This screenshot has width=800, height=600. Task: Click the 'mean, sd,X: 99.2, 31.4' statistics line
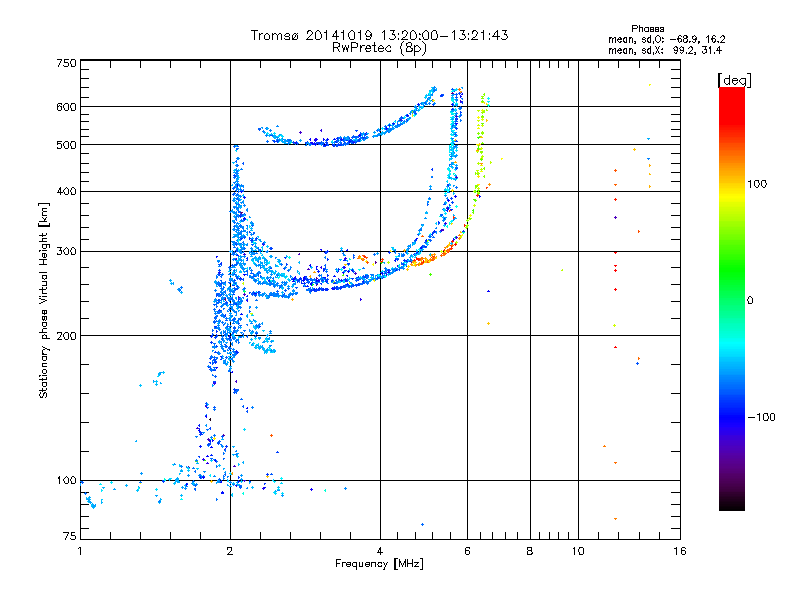pos(665,50)
